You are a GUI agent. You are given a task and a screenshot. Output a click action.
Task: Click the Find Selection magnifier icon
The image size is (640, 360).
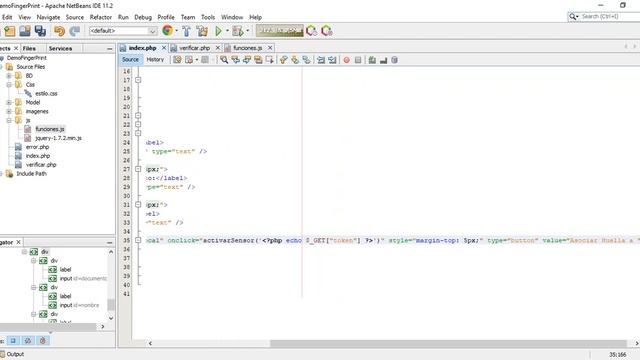coord(224,60)
